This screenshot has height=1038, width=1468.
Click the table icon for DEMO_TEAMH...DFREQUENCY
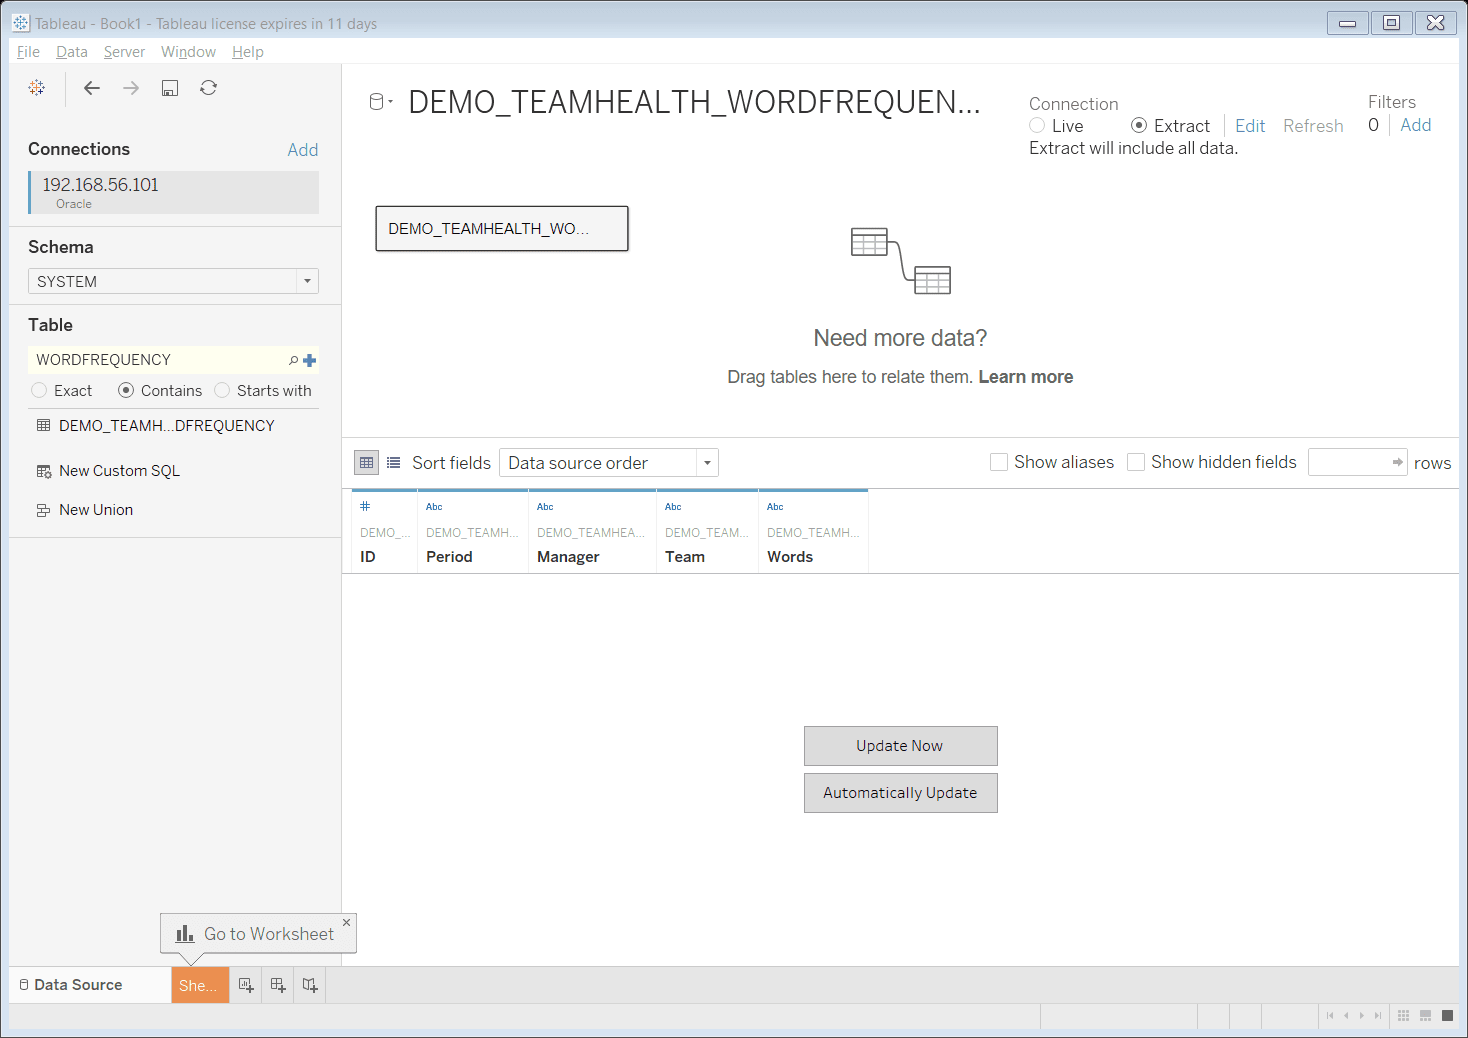click(43, 425)
